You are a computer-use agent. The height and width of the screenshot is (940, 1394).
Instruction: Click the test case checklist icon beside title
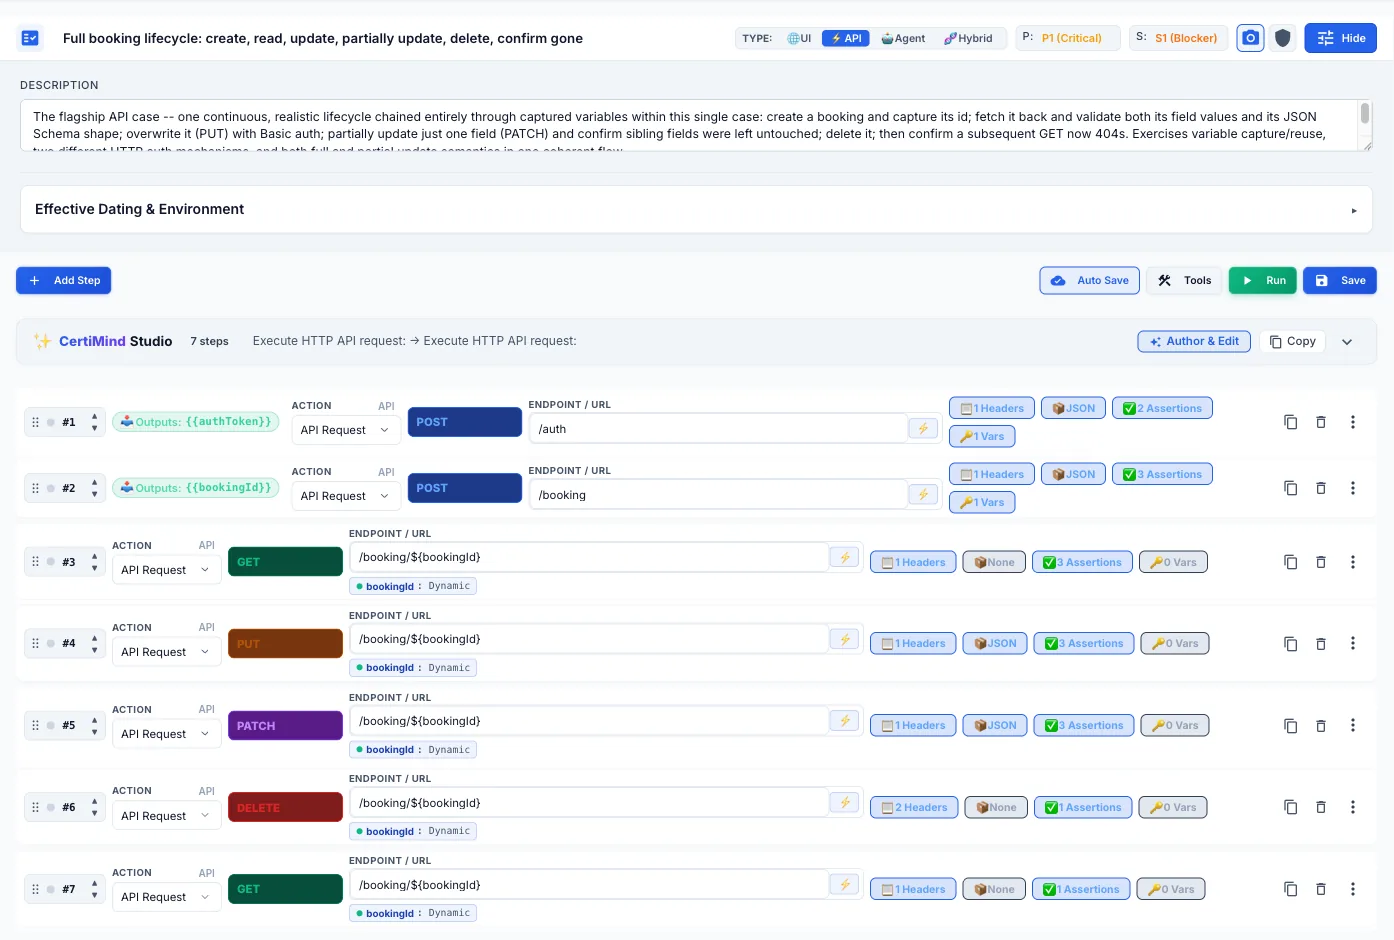pos(30,38)
